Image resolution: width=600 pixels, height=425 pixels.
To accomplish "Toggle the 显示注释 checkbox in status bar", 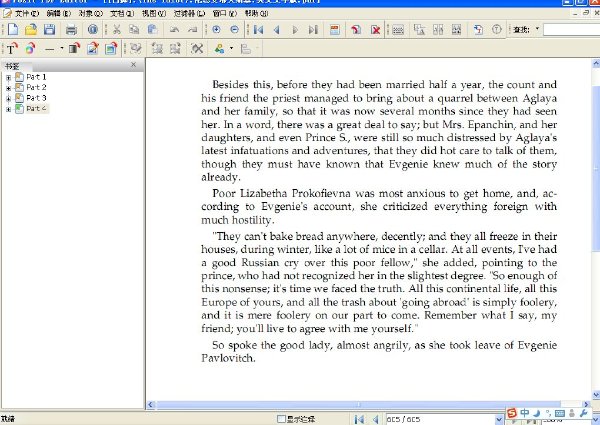I will [x=281, y=419].
